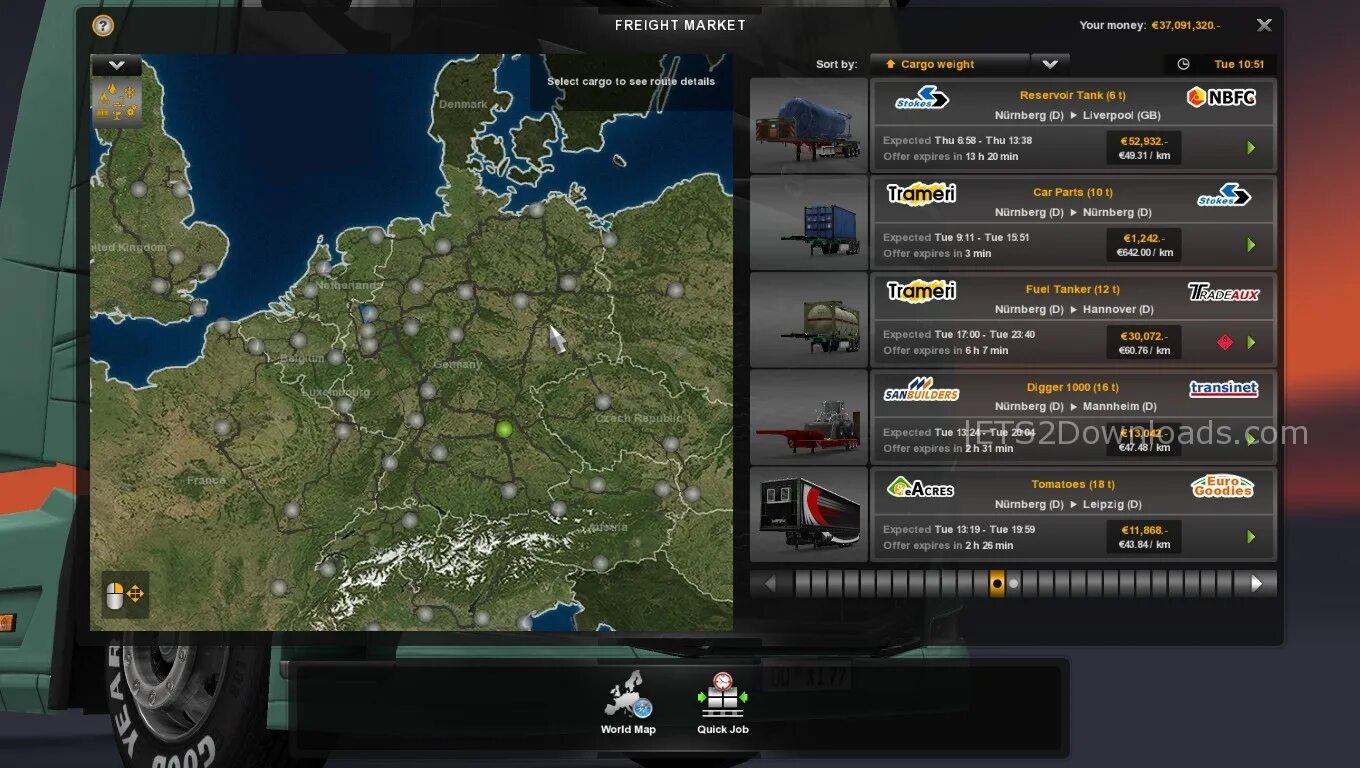The height and width of the screenshot is (768, 1360).
Task: Close the Freight Market window
Action: [1264, 26]
